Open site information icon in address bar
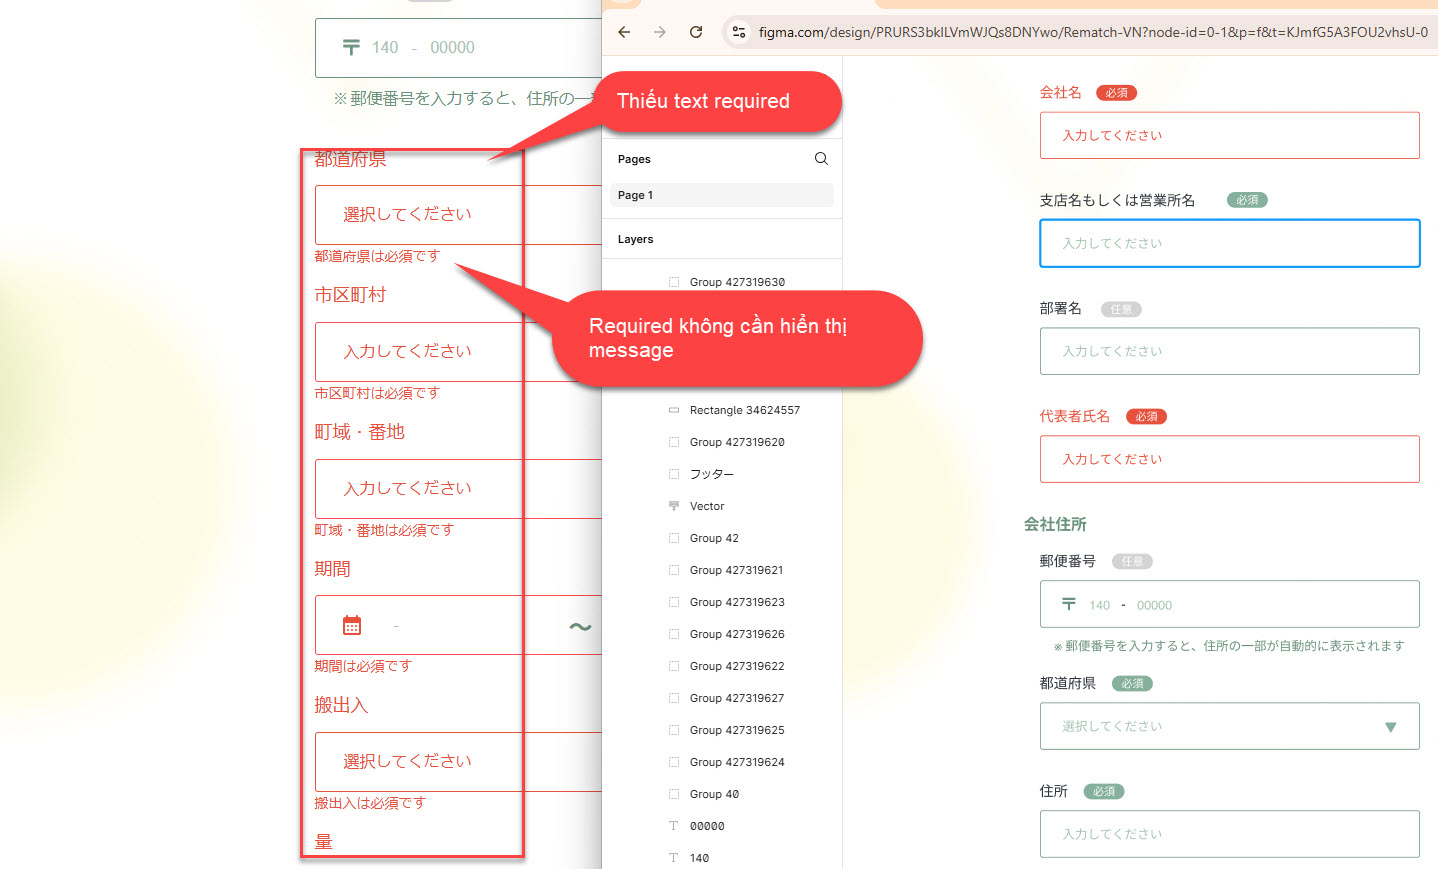This screenshot has width=1438, height=869. coord(739,32)
